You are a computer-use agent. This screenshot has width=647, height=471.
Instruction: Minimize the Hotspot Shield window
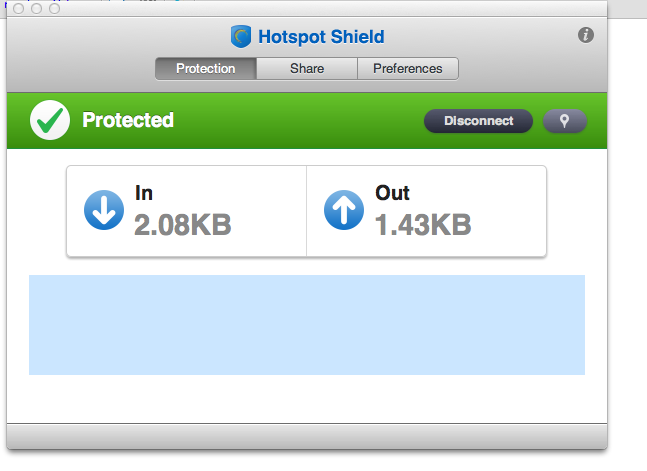pyautogui.click(x=37, y=8)
